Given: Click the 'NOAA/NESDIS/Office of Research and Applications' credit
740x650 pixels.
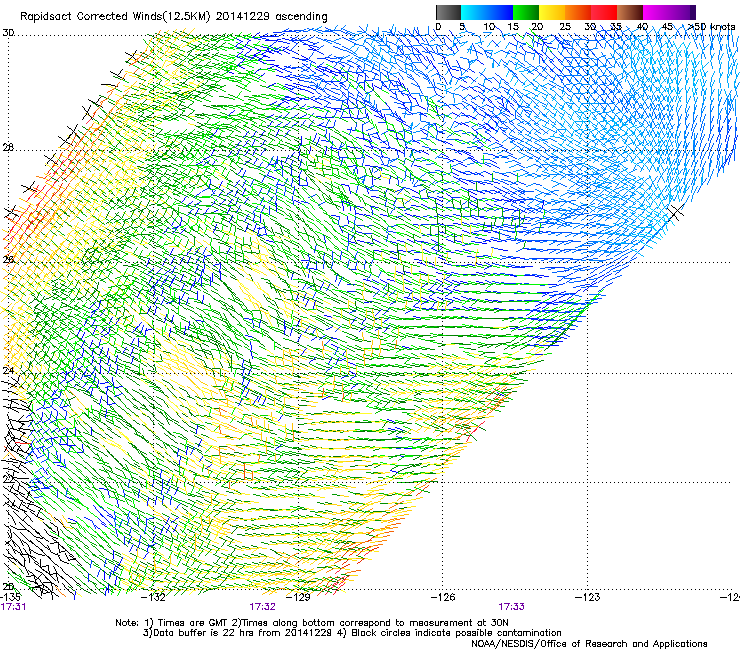Looking at the screenshot, I should 589,644.
